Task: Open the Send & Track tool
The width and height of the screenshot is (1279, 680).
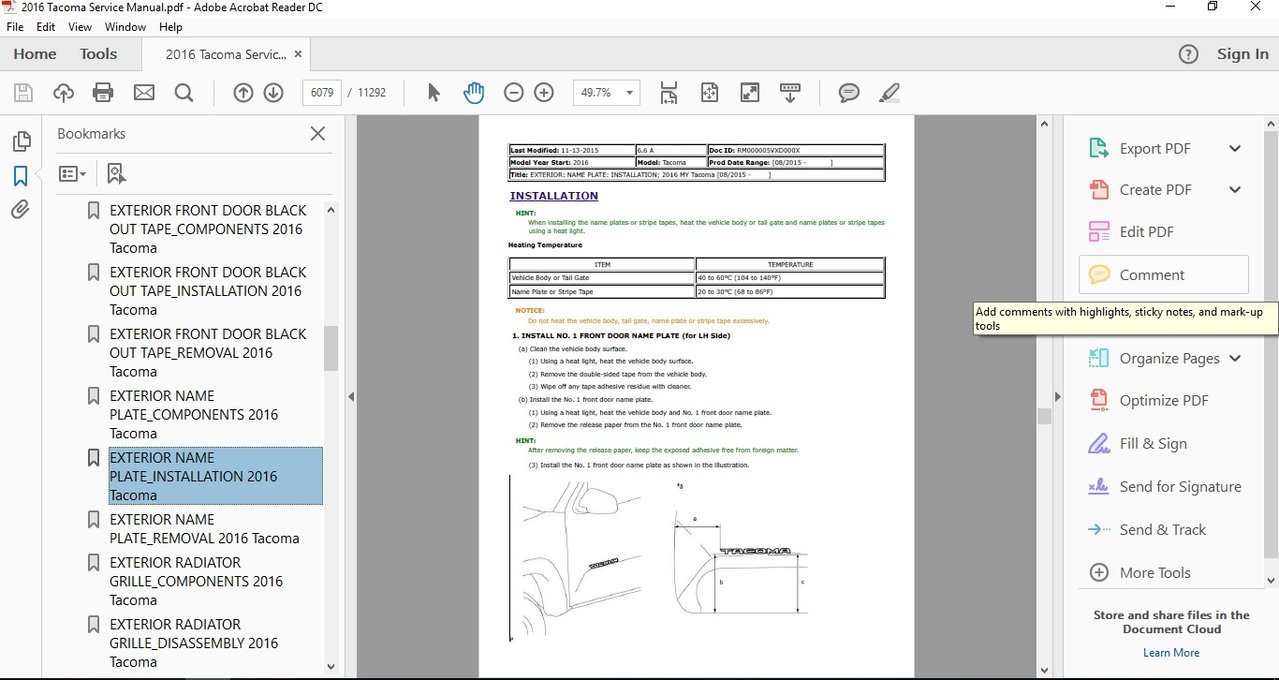Action: click(1162, 530)
